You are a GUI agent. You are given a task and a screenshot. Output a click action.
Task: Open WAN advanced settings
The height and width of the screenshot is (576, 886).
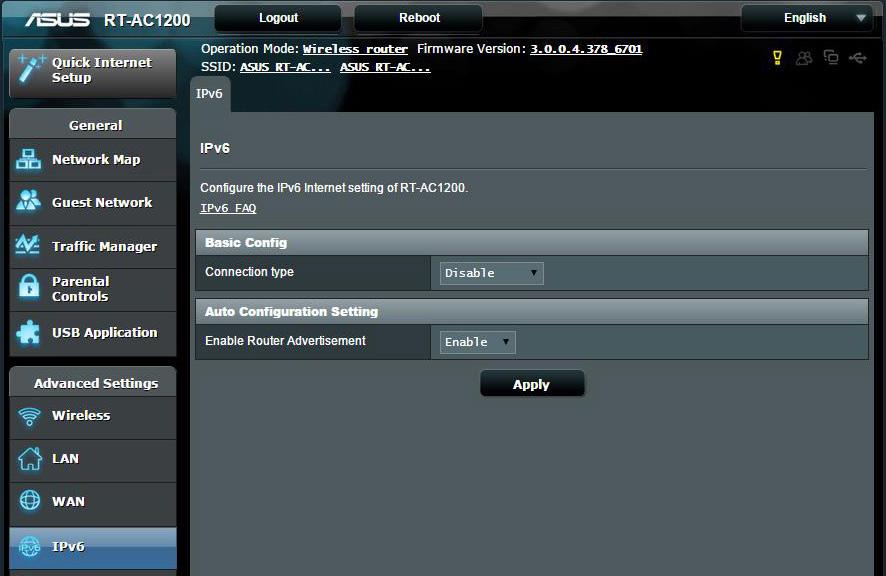tap(93, 504)
